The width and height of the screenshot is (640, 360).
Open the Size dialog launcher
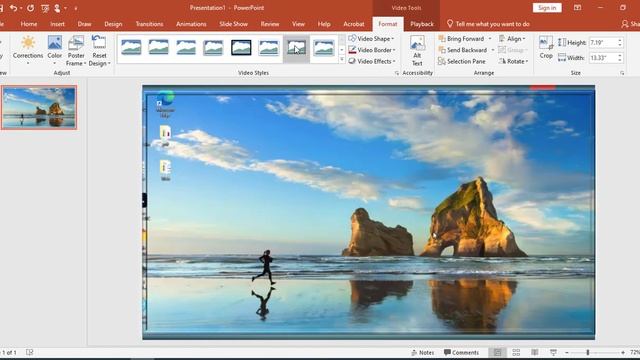pos(622,73)
